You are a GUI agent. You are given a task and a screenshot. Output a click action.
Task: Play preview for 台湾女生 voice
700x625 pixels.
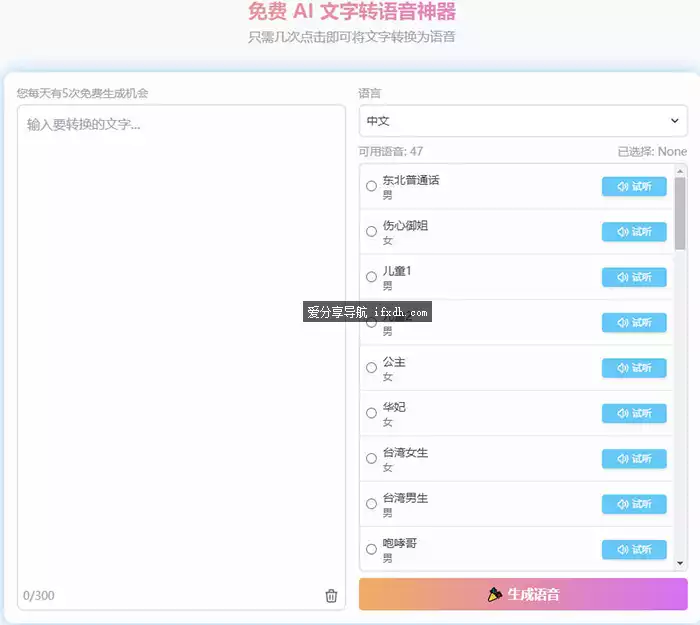[x=634, y=459]
